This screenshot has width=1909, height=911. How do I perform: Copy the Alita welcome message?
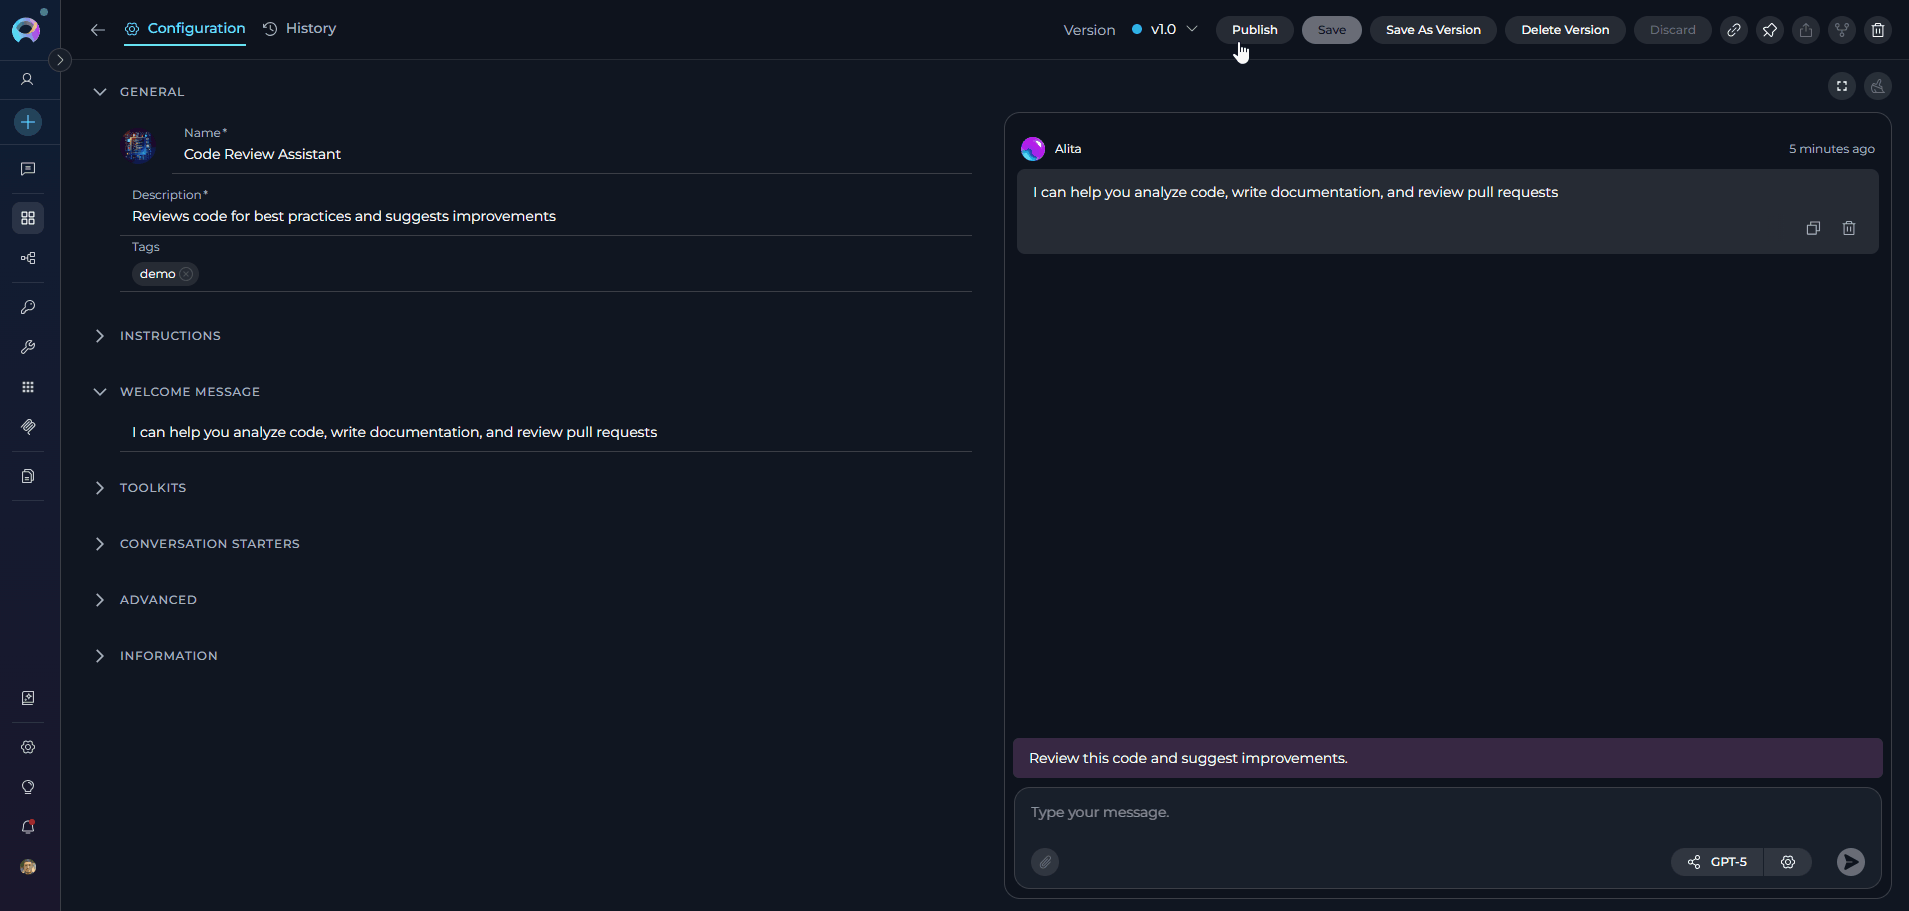[1812, 228]
